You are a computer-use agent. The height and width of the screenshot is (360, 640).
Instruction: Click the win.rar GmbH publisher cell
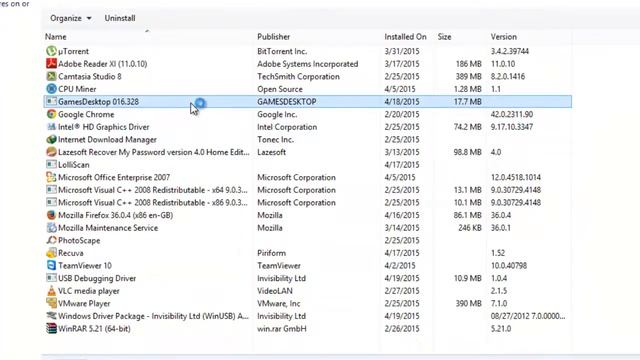click(x=282, y=329)
